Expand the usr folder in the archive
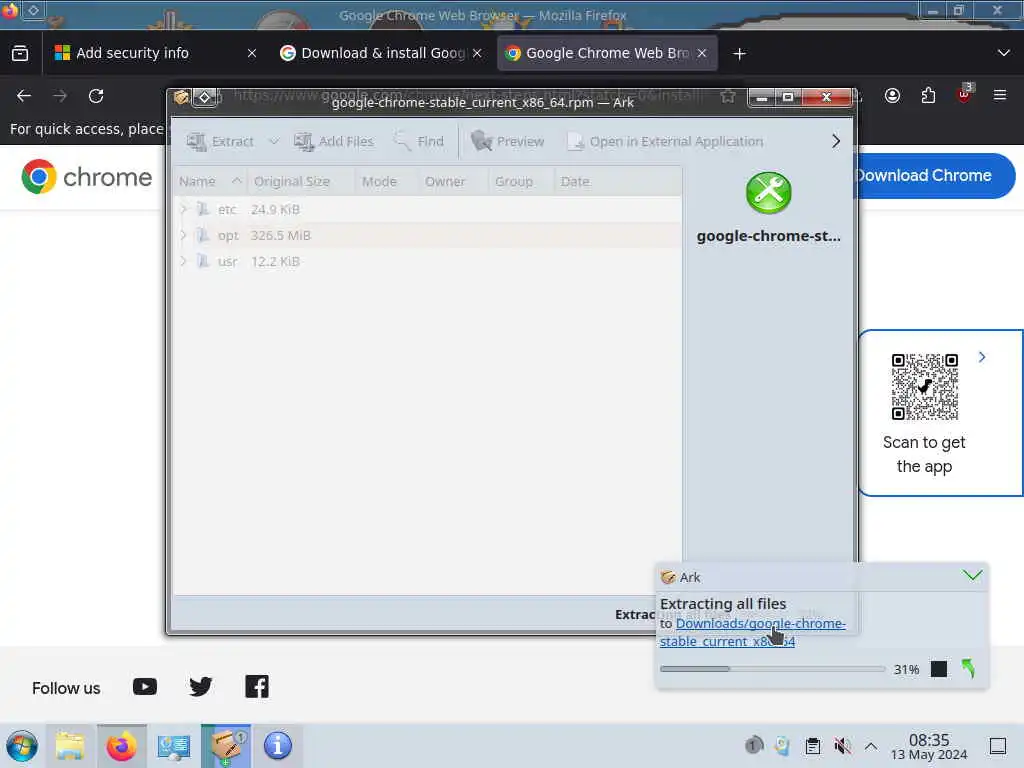 click(184, 261)
